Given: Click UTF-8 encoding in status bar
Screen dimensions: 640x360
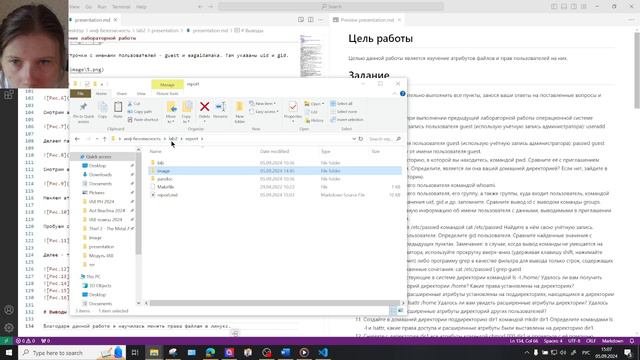Looking at the screenshot, I should 574,341.
